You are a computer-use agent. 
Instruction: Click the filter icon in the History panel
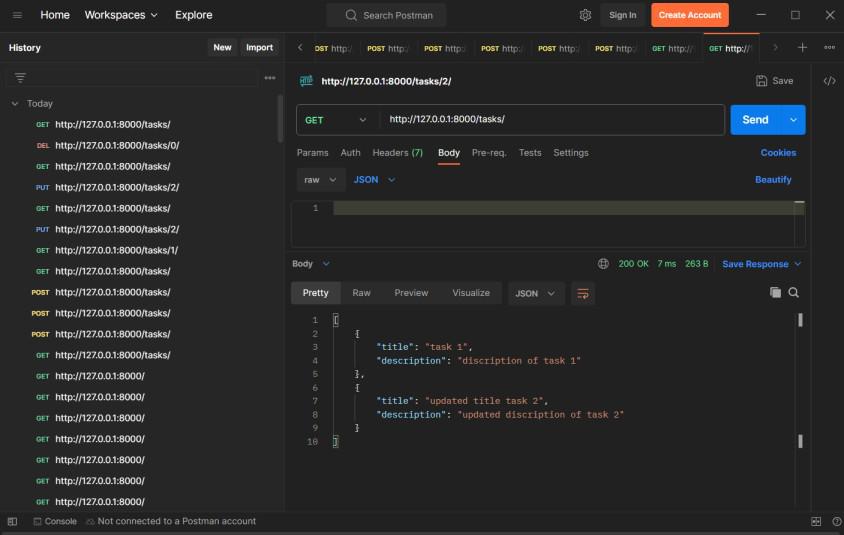pyautogui.click(x=20, y=77)
